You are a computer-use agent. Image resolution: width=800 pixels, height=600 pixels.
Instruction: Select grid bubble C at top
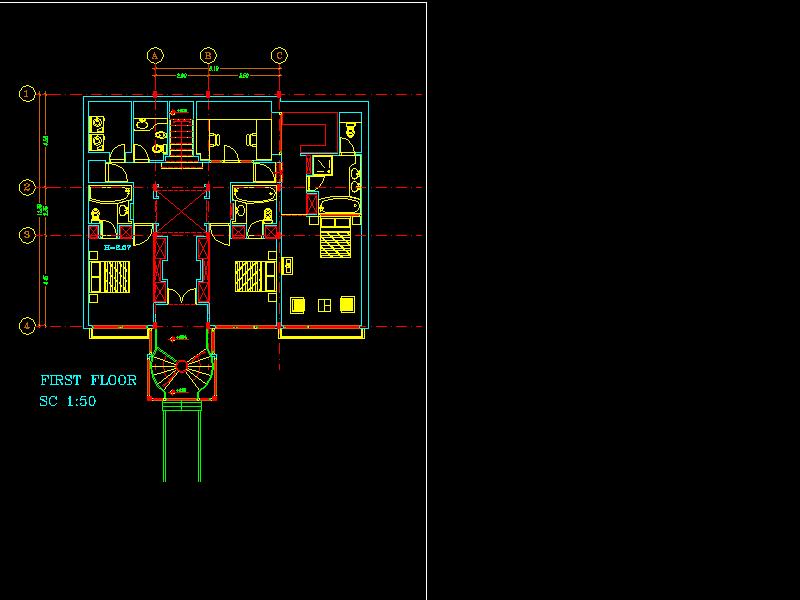[280, 56]
